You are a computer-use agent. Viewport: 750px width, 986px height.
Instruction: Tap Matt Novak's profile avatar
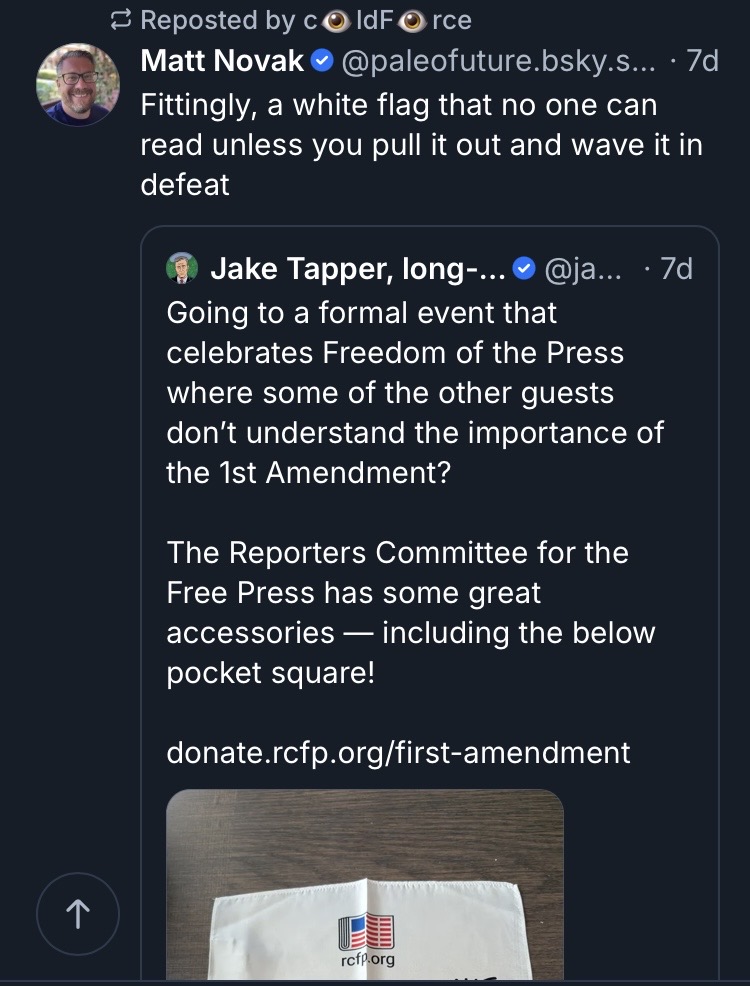[77, 85]
